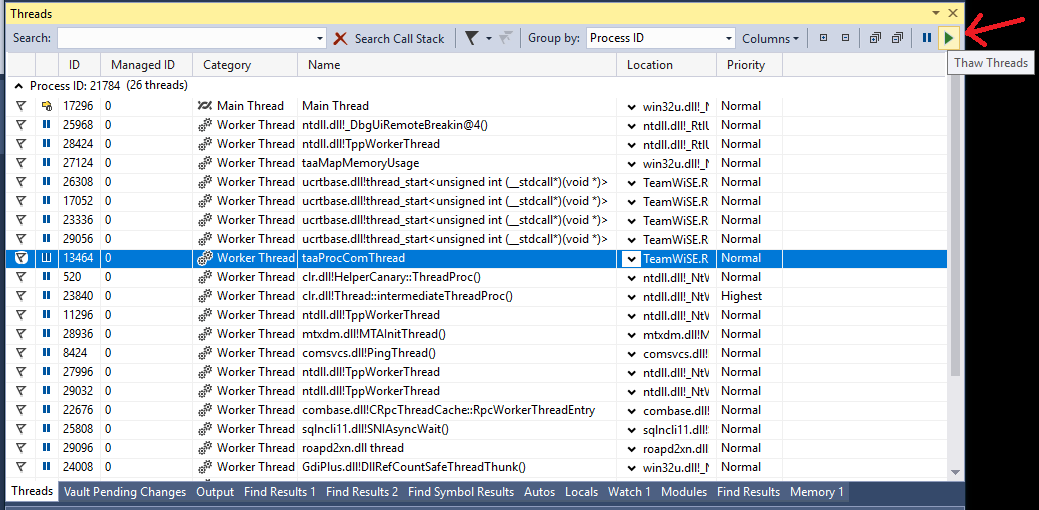Open the Memory 1 tab
The height and width of the screenshot is (510, 1039).
tap(816, 491)
